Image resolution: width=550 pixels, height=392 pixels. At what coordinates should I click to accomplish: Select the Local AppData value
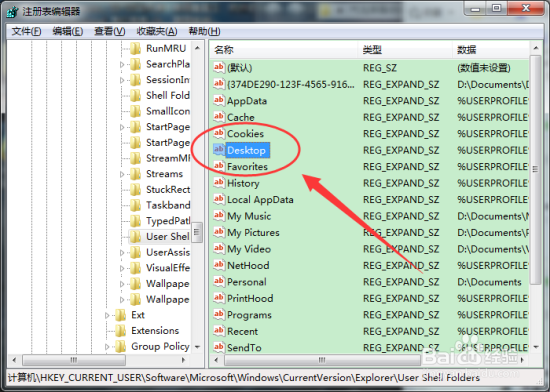[260, 200]
